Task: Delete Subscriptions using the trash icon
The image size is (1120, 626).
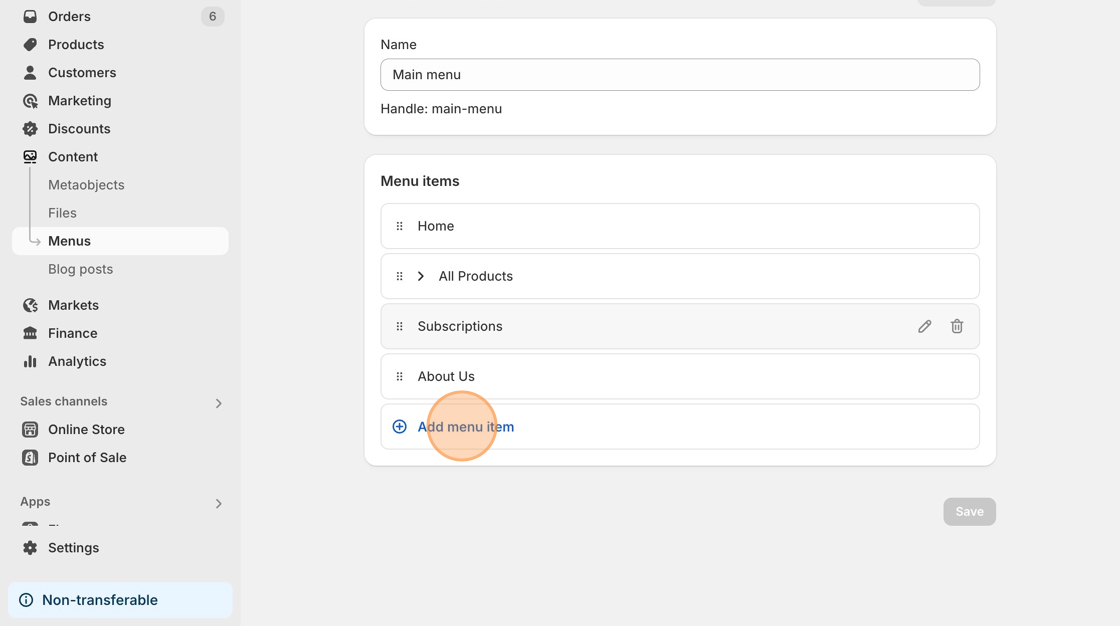Action: pos(957,326)
